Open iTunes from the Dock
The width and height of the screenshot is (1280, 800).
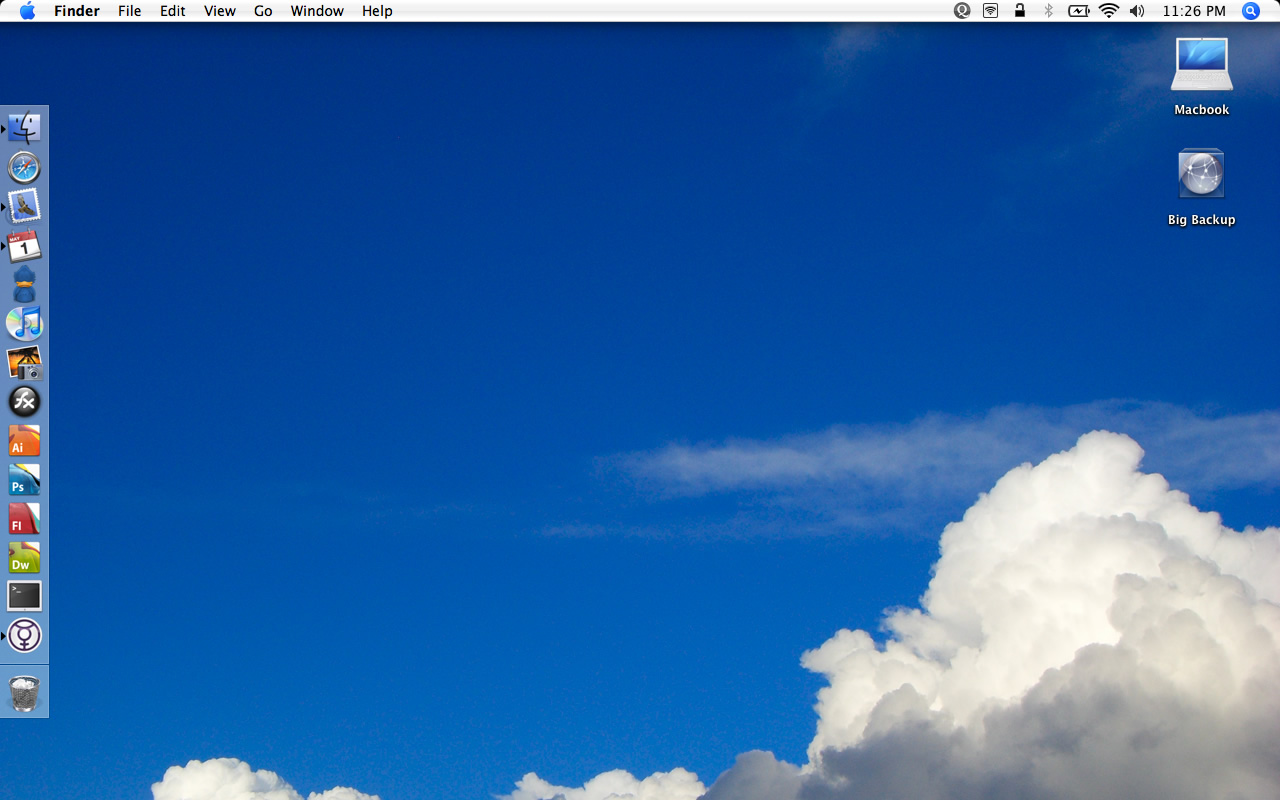tap(24, 324)
